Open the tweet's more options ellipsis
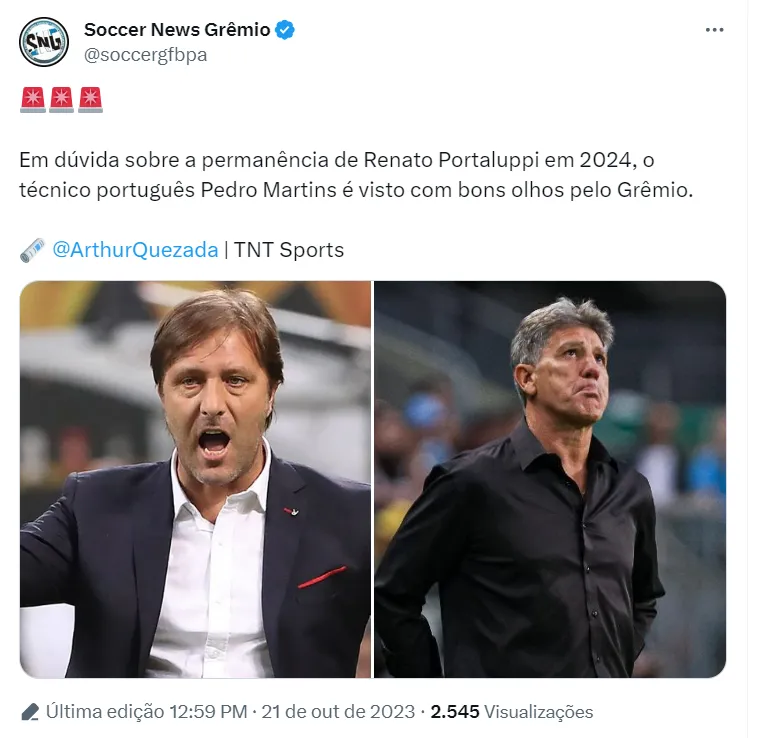780x738 pixels. tap(714, 30)
